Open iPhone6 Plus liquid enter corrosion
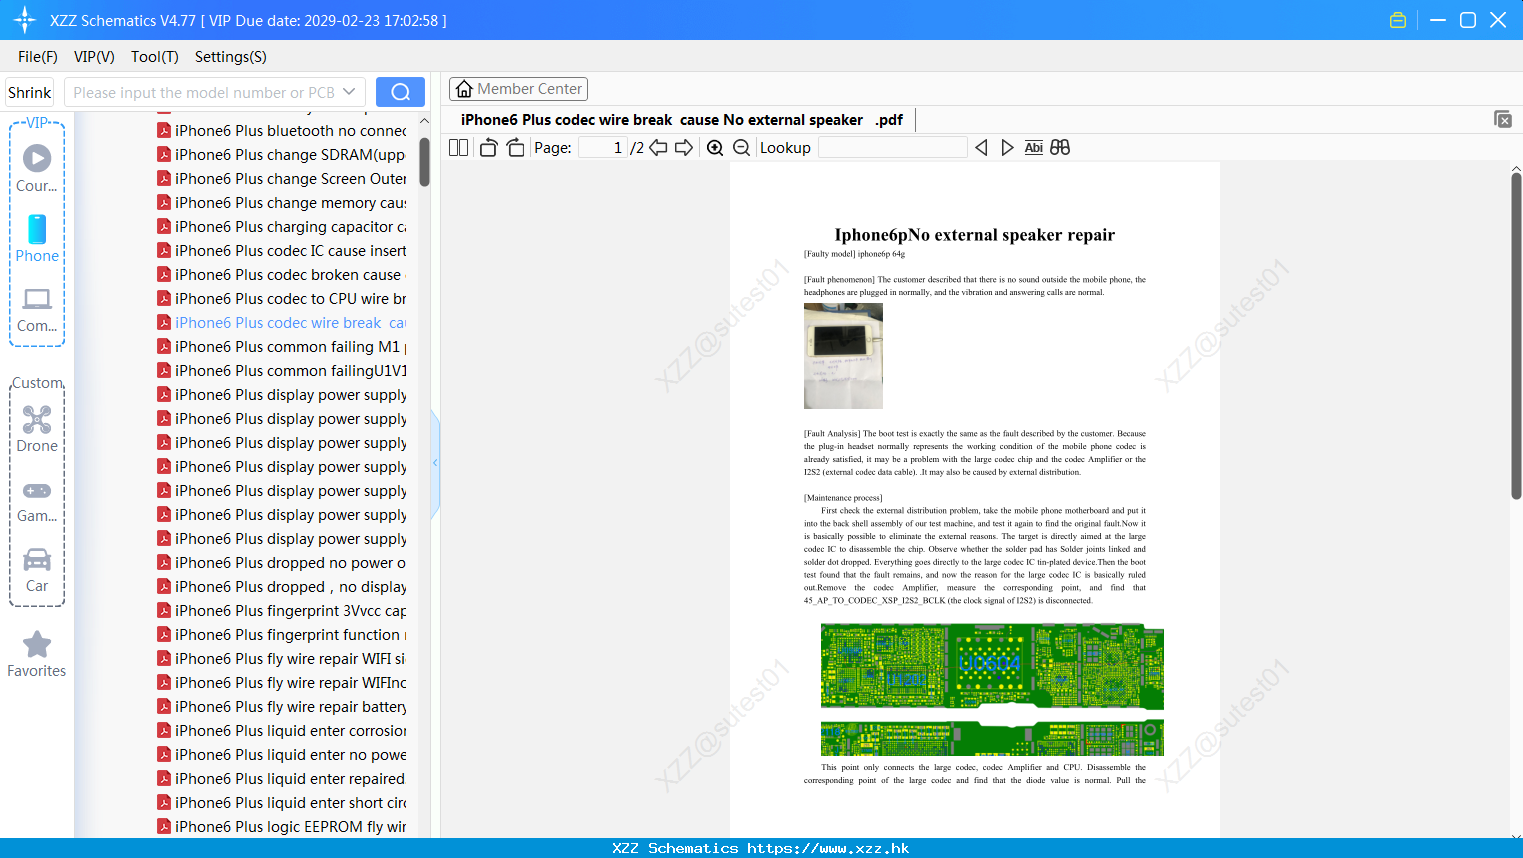The width and height of the screenshot is (1523, 858). click(282, 731)
